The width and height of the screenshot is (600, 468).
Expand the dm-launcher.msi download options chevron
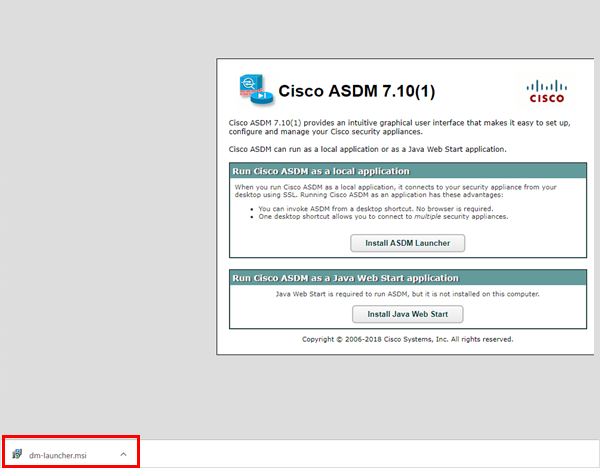pos(123,453)
